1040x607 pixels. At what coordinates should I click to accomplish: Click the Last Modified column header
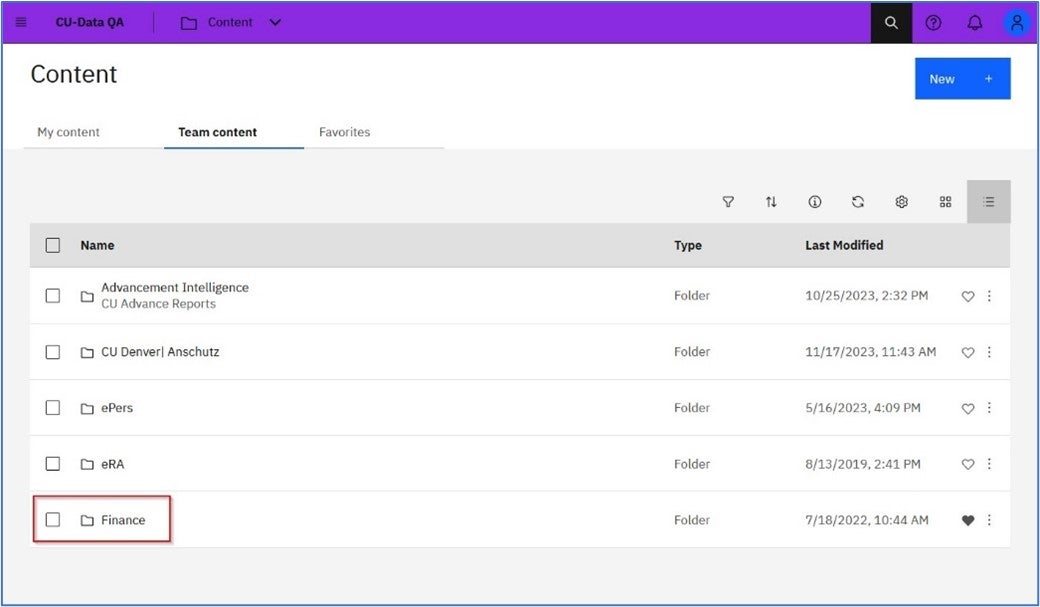pos(844,245)
